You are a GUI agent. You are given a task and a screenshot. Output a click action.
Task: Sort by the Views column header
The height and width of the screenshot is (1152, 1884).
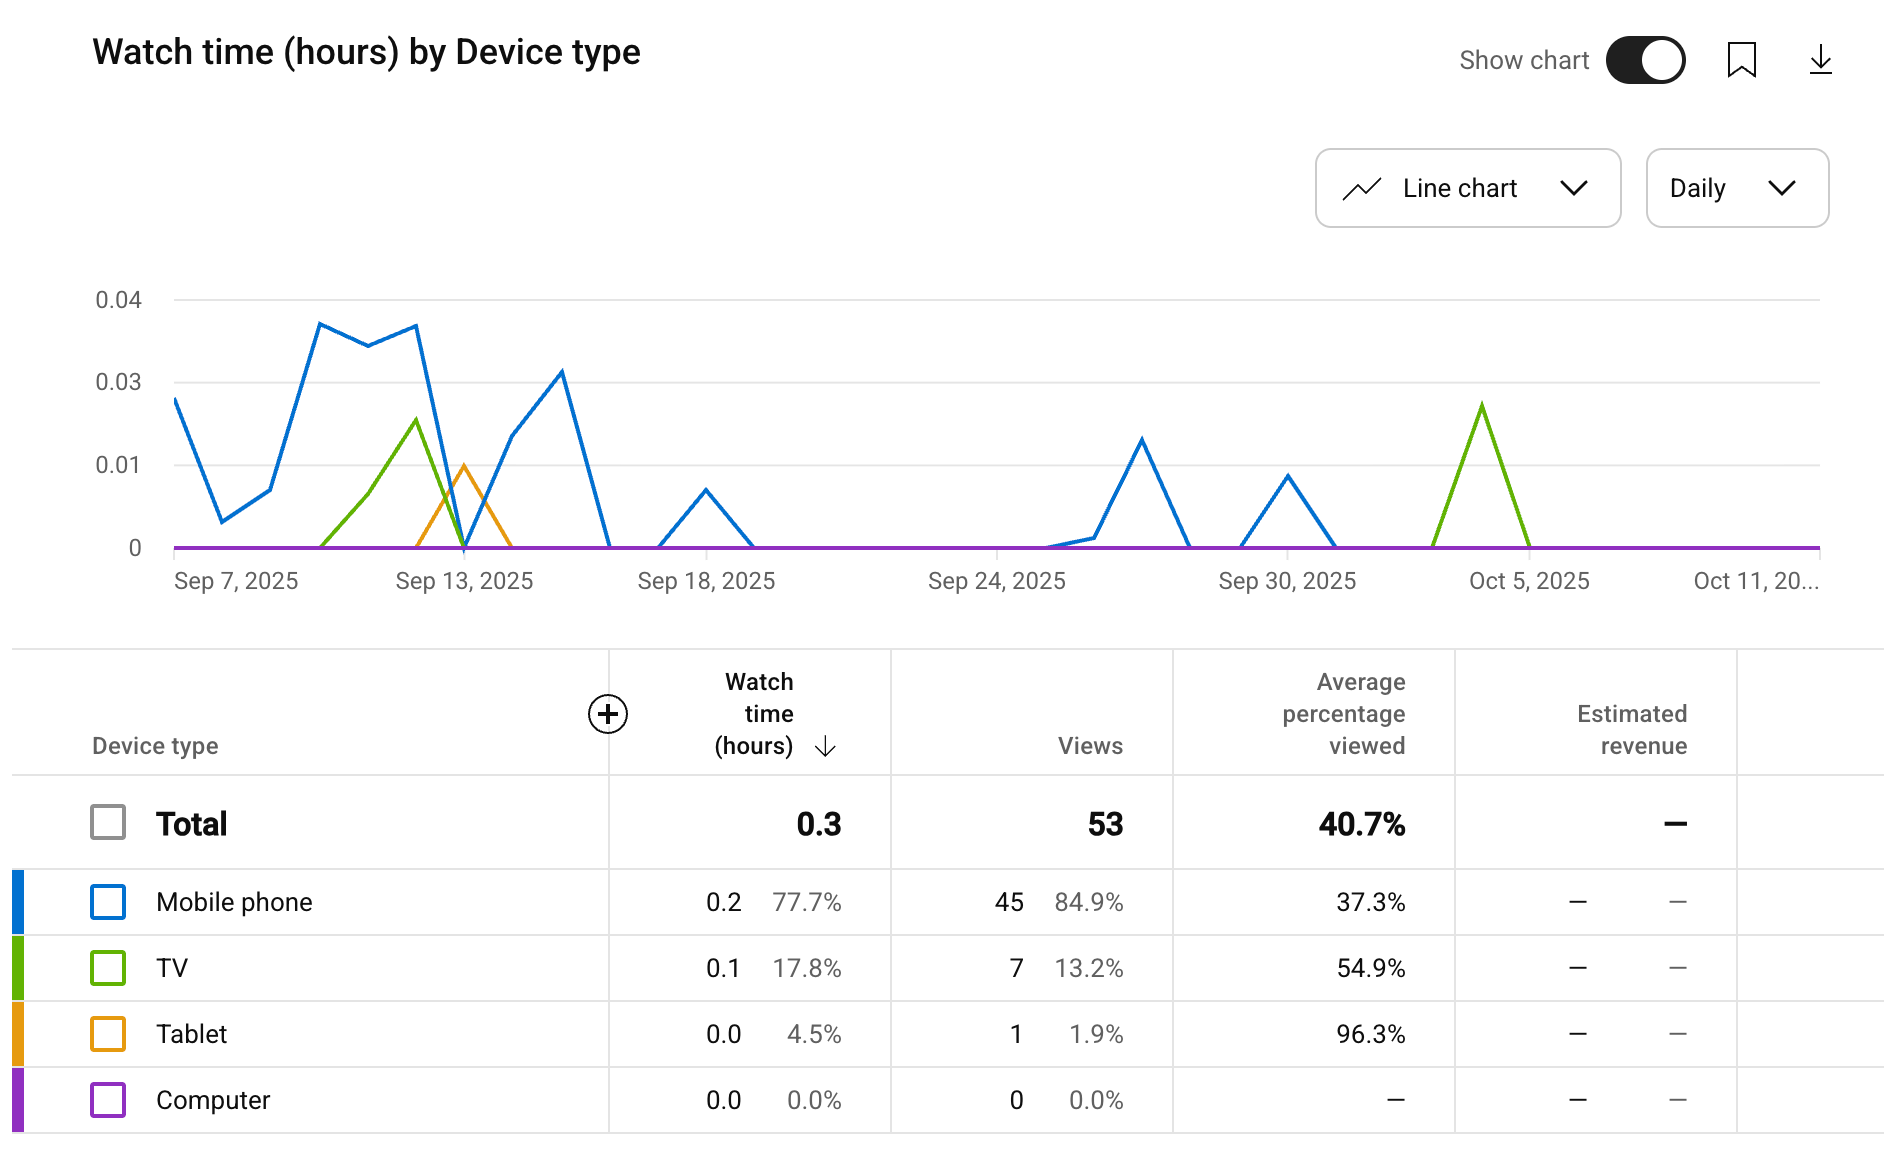(x=1089, y=746)
